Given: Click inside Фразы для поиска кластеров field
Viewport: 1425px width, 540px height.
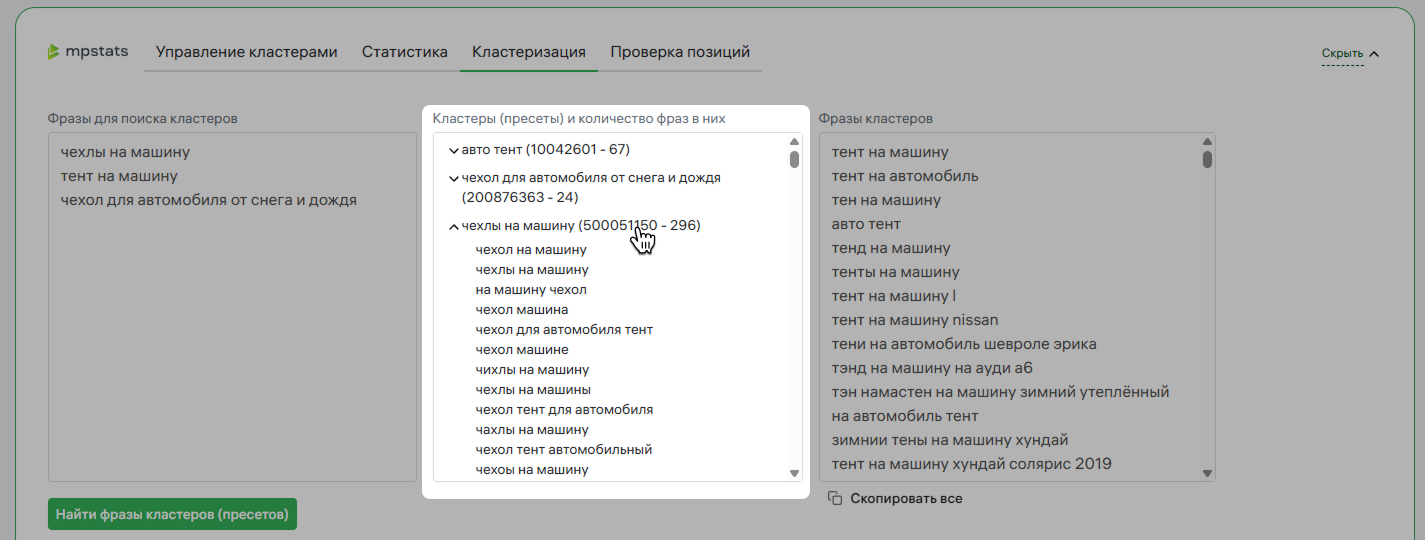Looking at the screenshot, I should click(x=232, y=307).
